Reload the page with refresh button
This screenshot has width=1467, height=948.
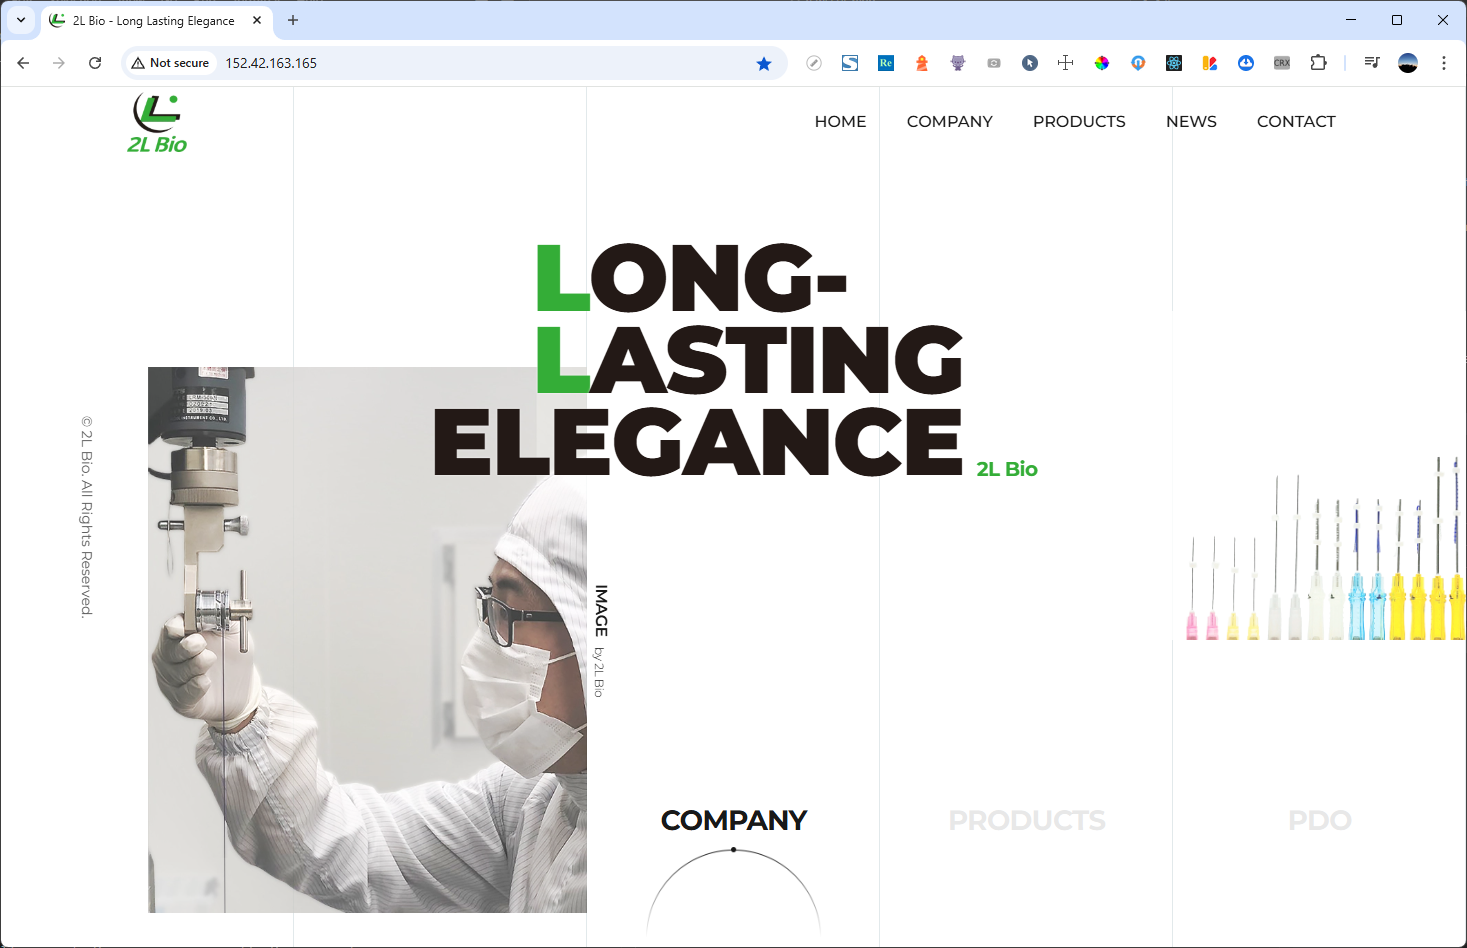coord(95,63)
